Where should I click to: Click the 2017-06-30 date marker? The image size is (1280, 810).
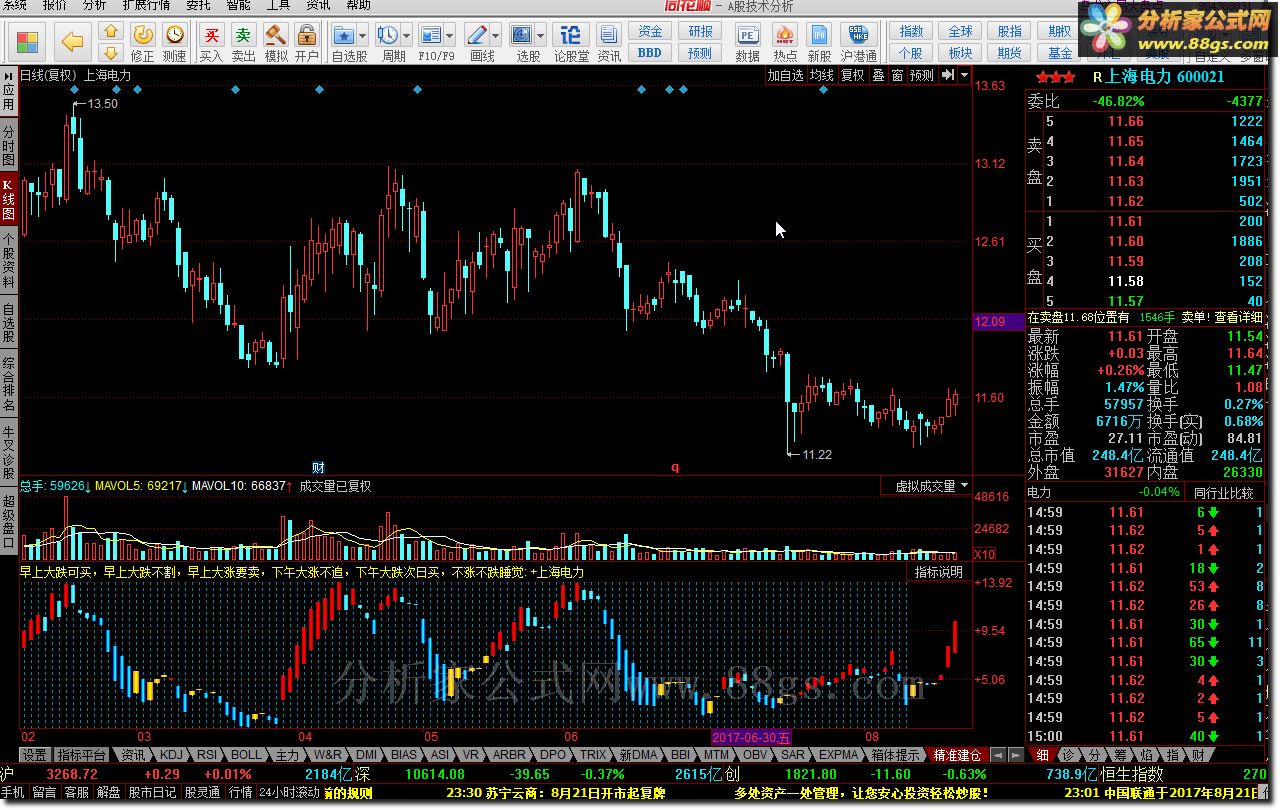(x=754, y=738)
